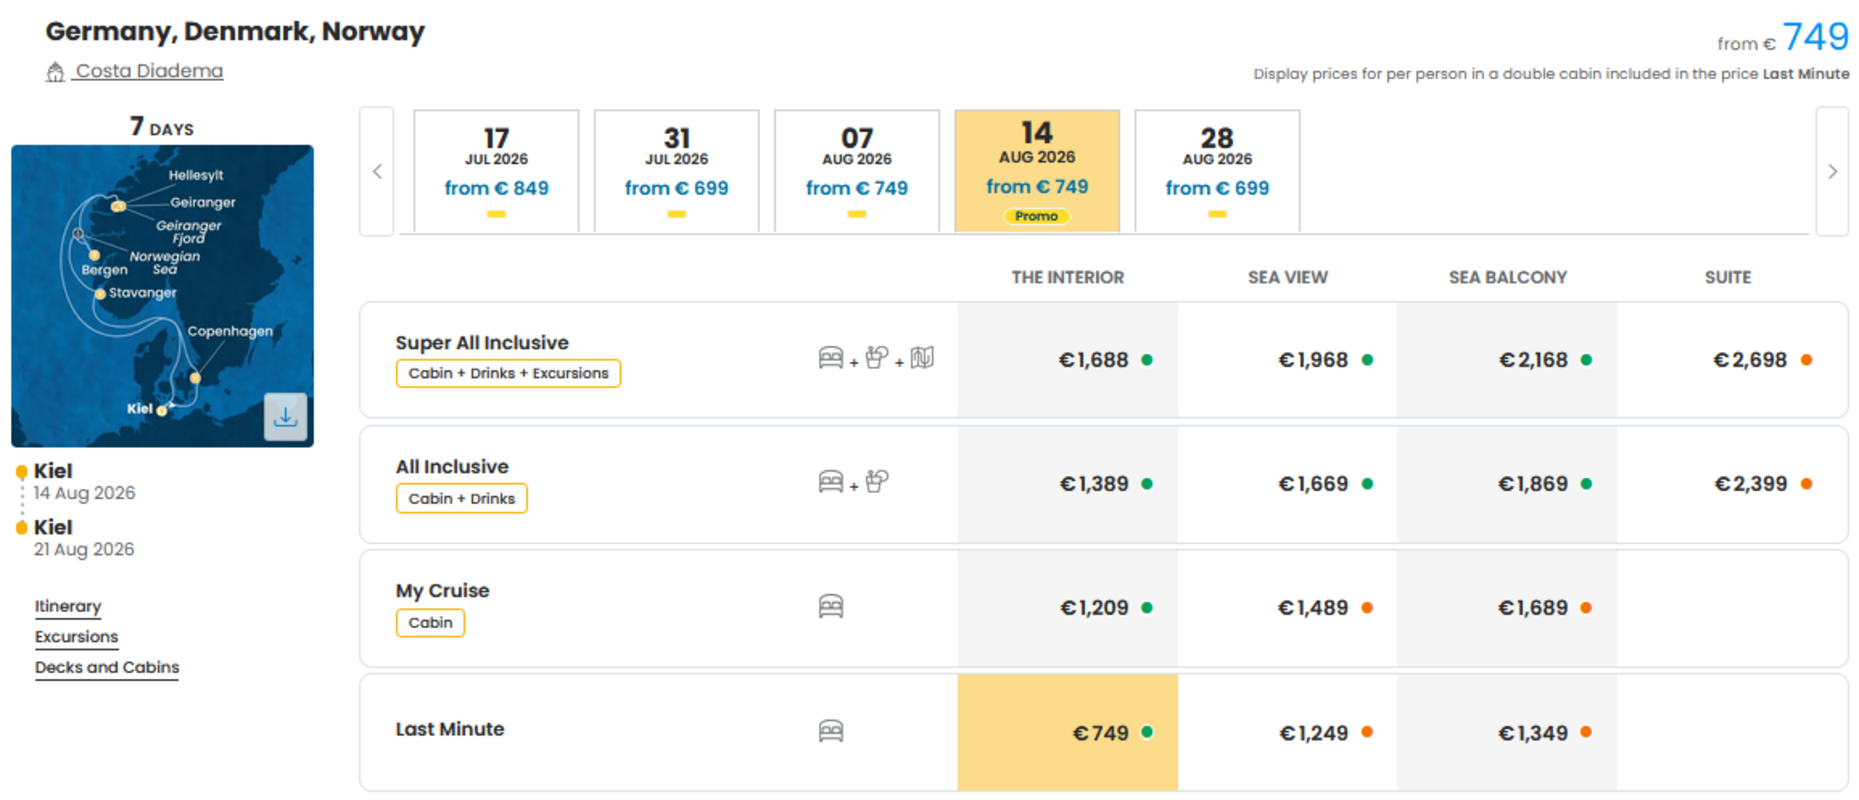Choose All Inclusive Sea View €1,669

tap(1288, 484)
